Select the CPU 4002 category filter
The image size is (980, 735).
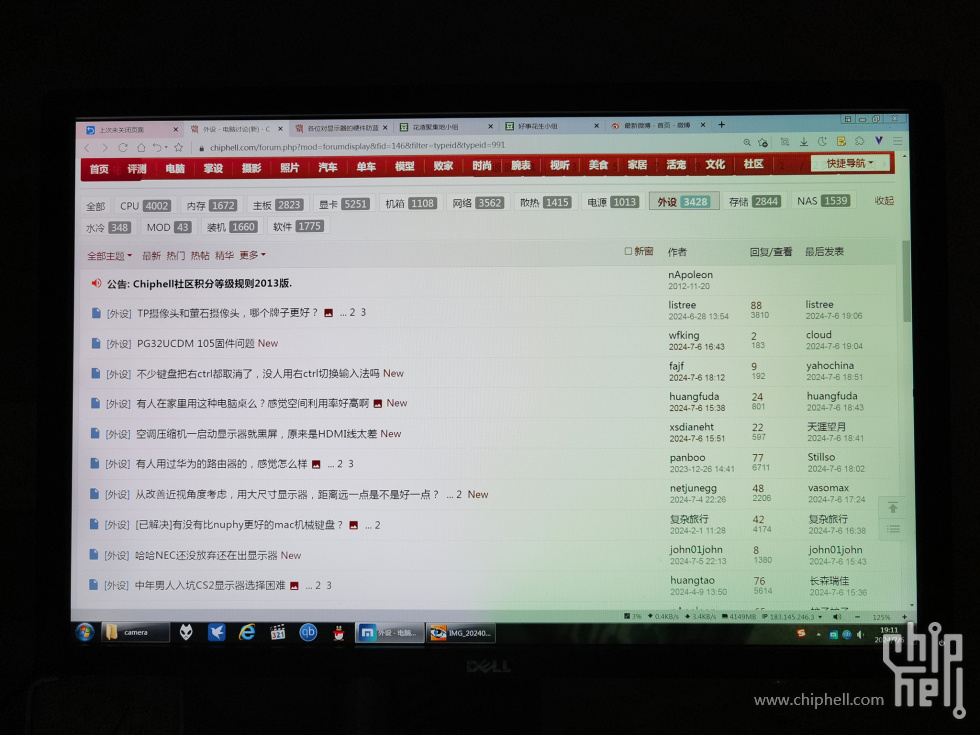[144, 206]
